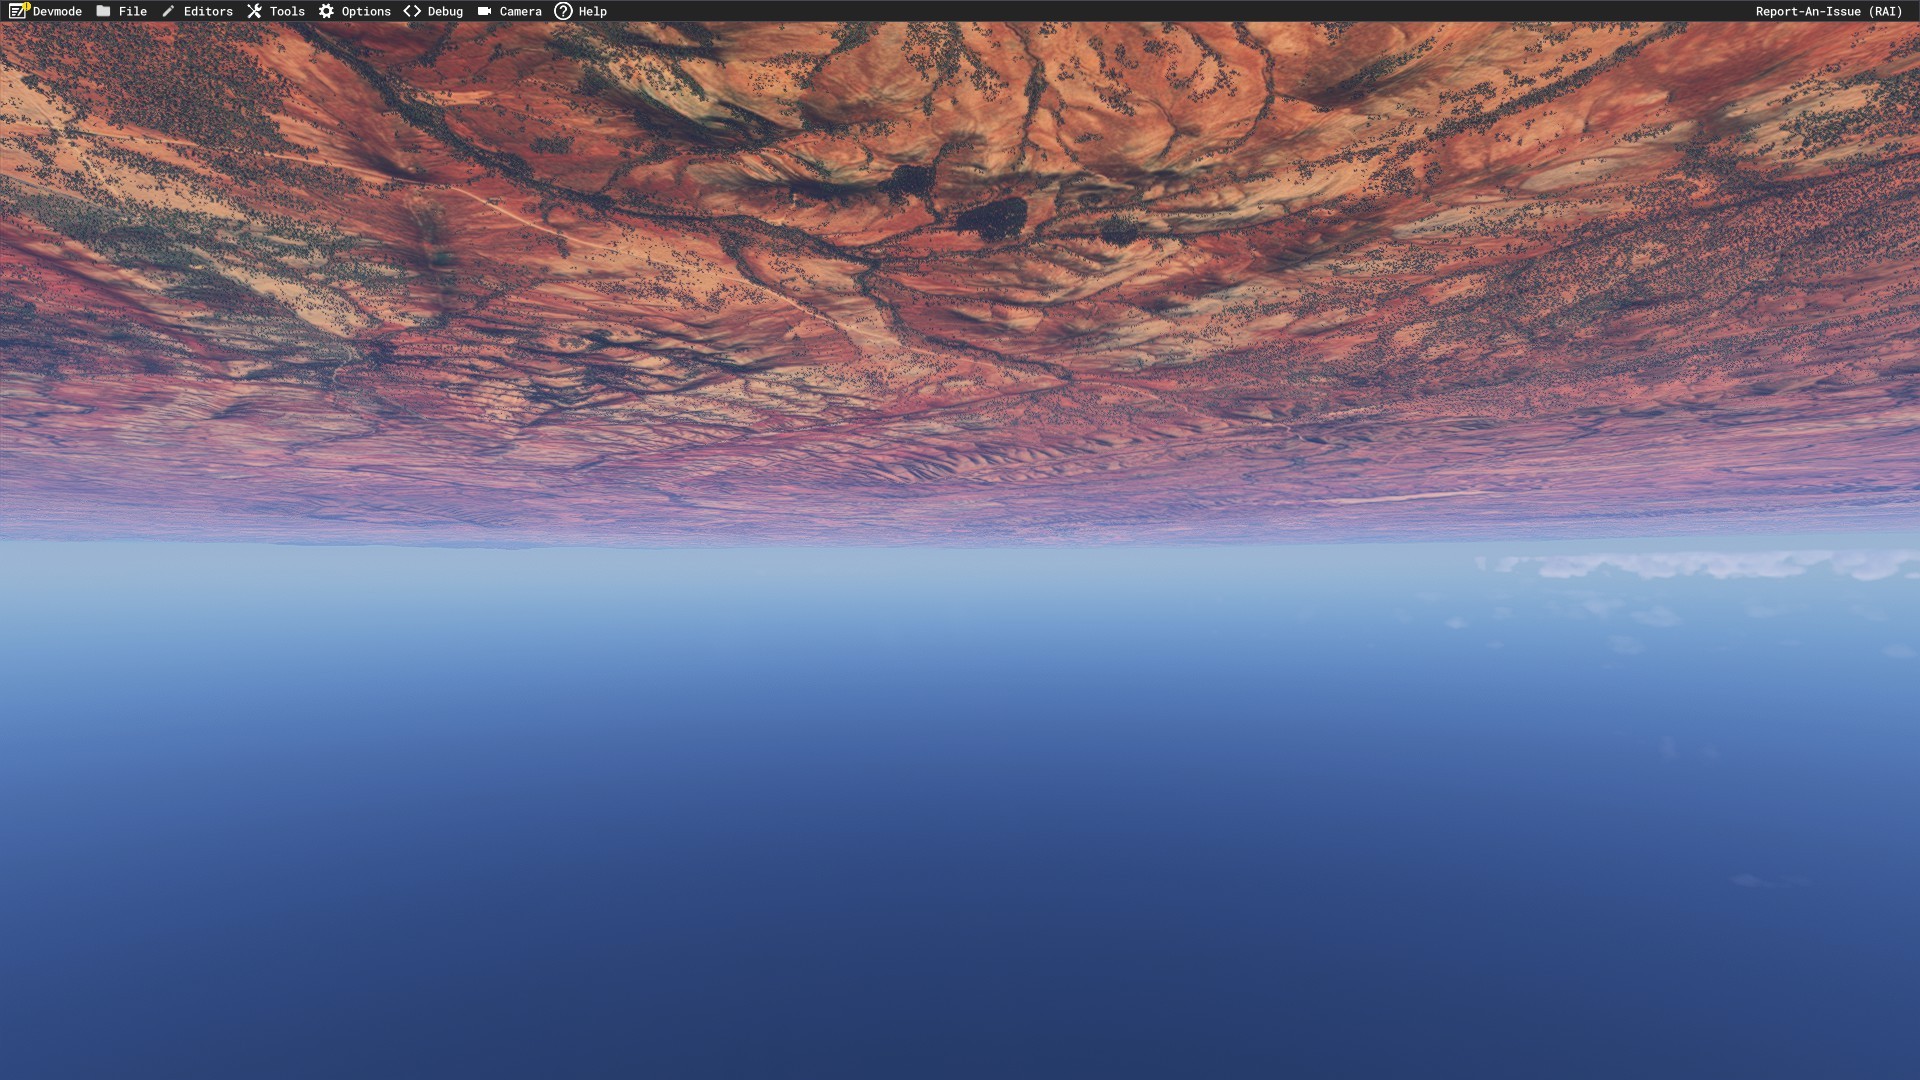This screenshot has height=1080, width=1920.
Task: Click the Help question mark icon
Action: click(563, 11)
